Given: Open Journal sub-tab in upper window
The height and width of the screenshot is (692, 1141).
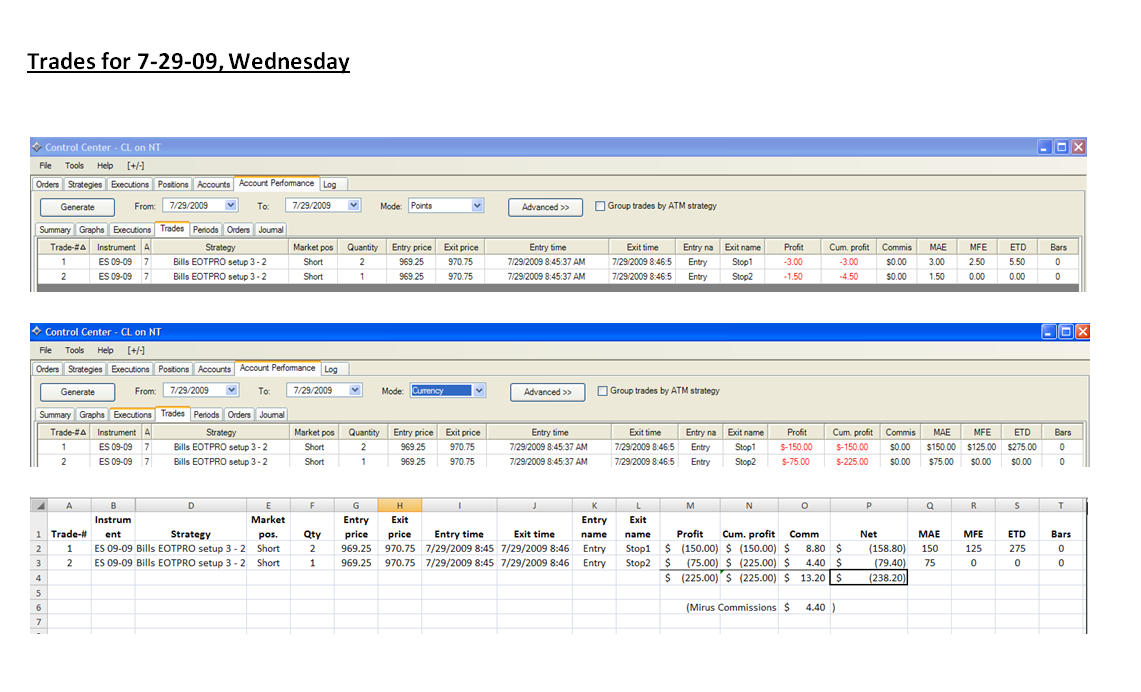Looking at the screenshot, I should point(271,230).
